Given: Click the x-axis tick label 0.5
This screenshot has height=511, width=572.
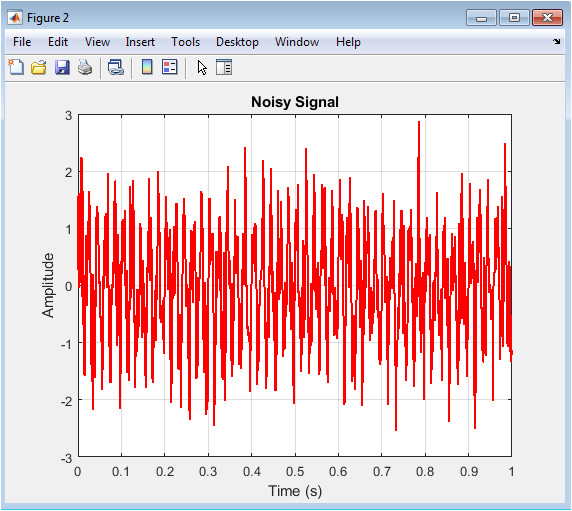Looking at the screenshot, I should click(x=295, y=472).
